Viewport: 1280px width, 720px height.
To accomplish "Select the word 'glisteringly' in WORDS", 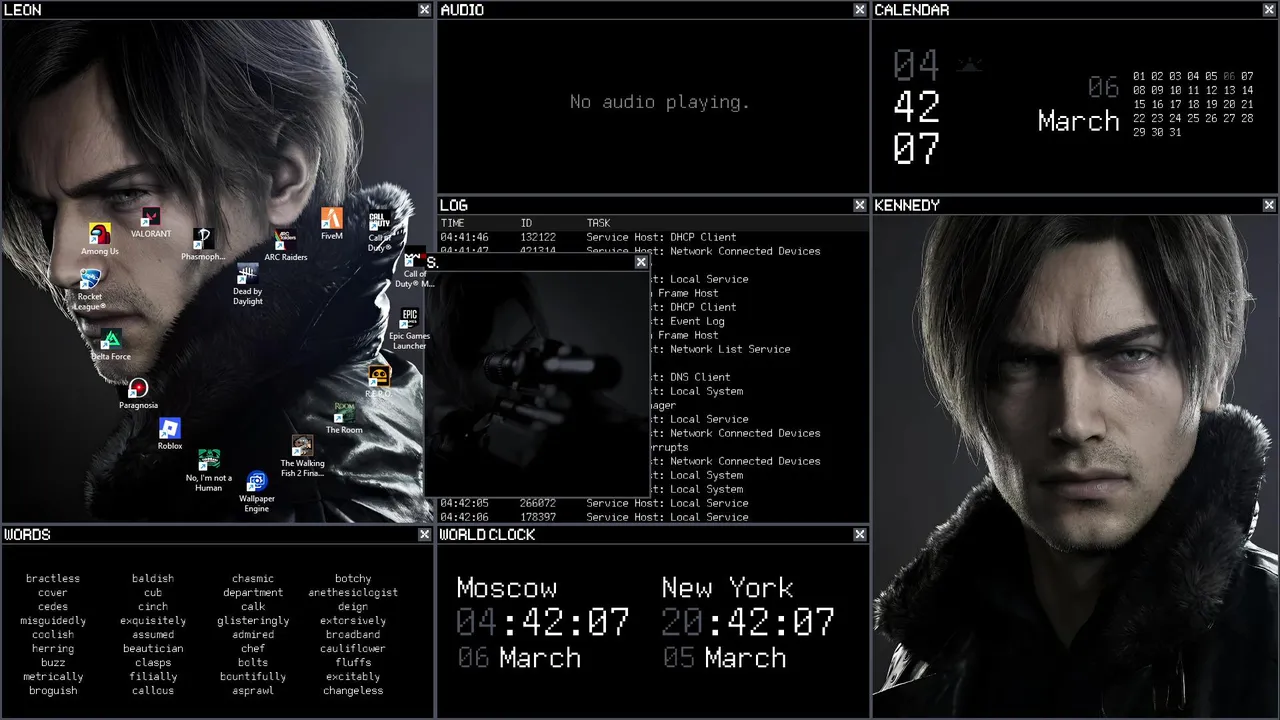I will pos(253,621).
